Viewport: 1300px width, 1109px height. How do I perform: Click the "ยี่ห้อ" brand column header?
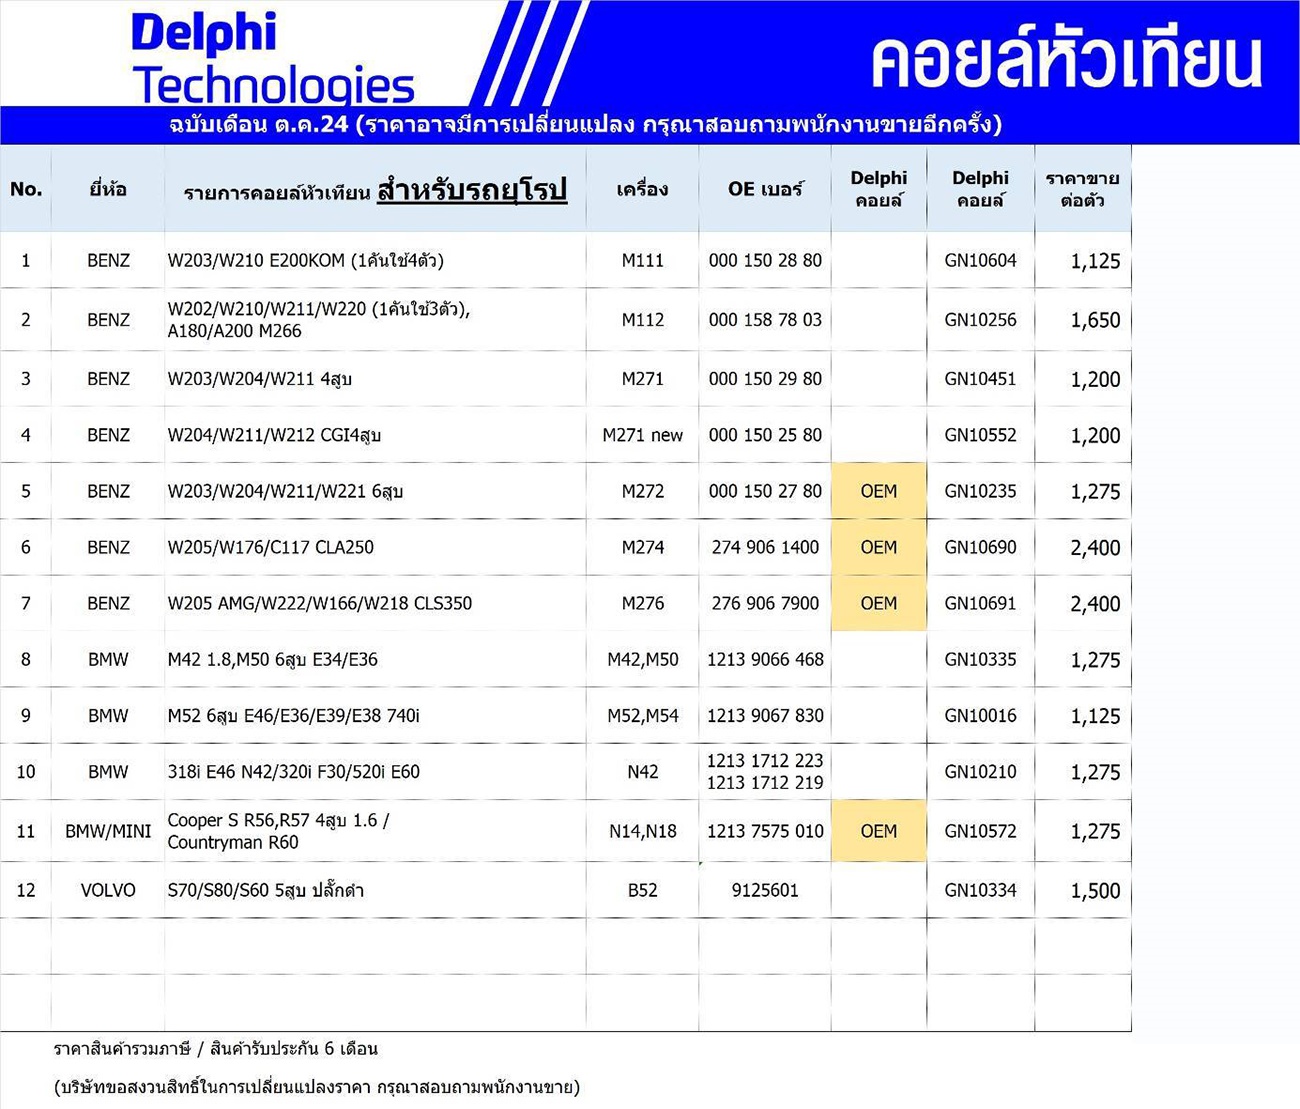click(108, 189)
